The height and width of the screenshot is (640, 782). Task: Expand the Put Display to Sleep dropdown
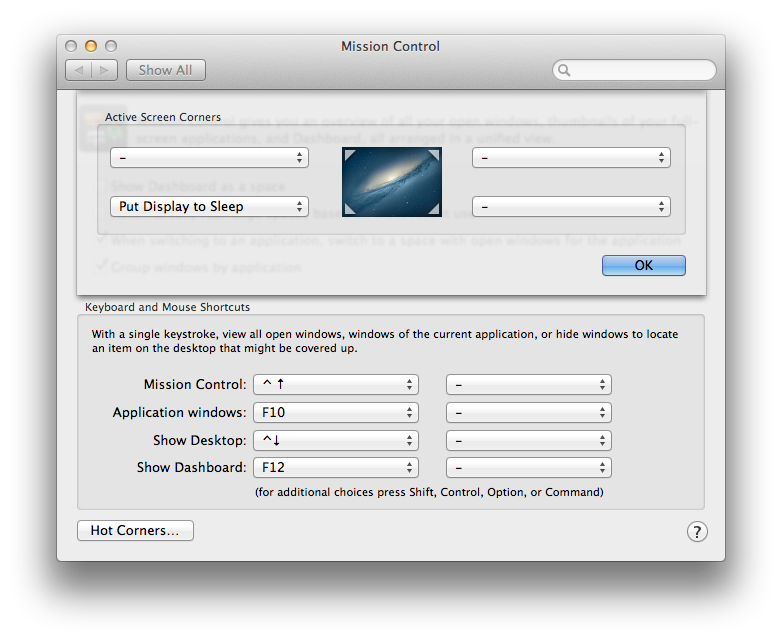[209, 207]
